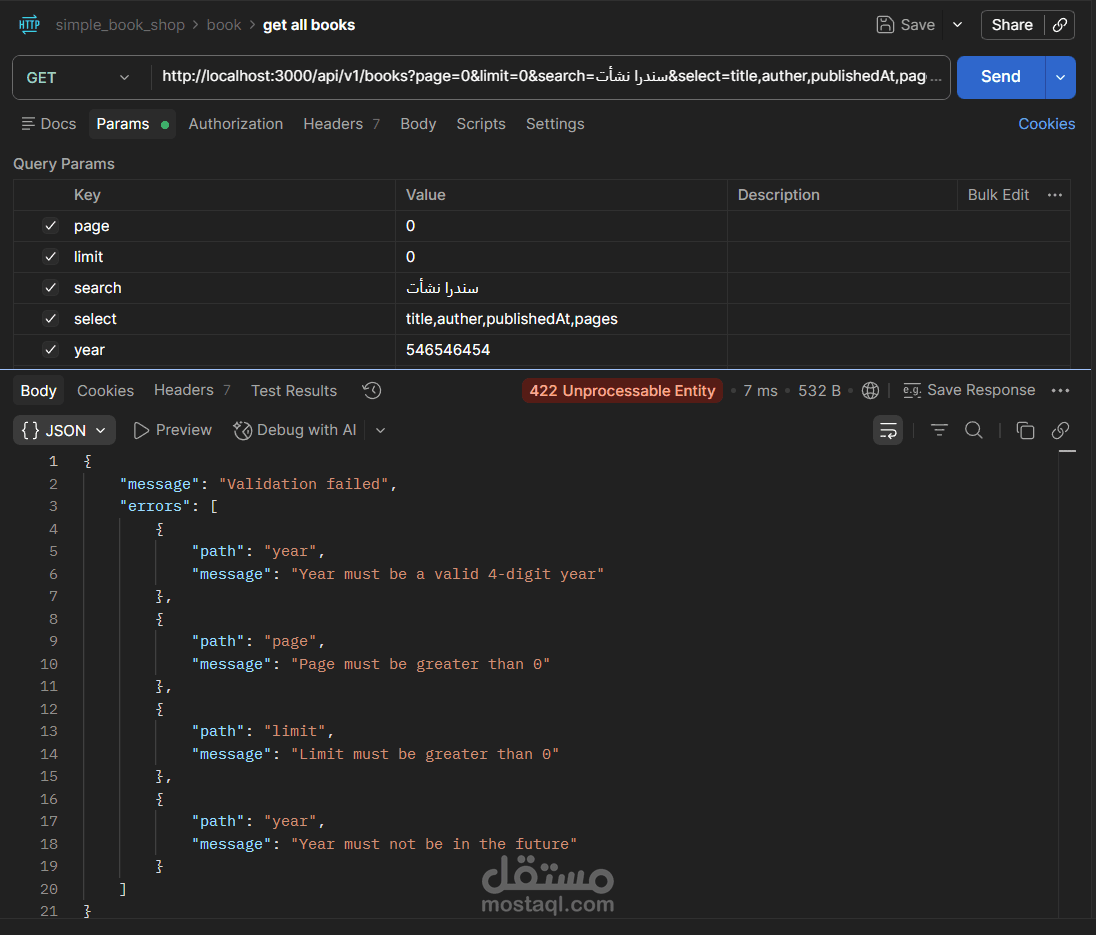Open the arrow dropdown beside Send
The width and height of the screenshot is (1096, 935).
[1060, 77]
